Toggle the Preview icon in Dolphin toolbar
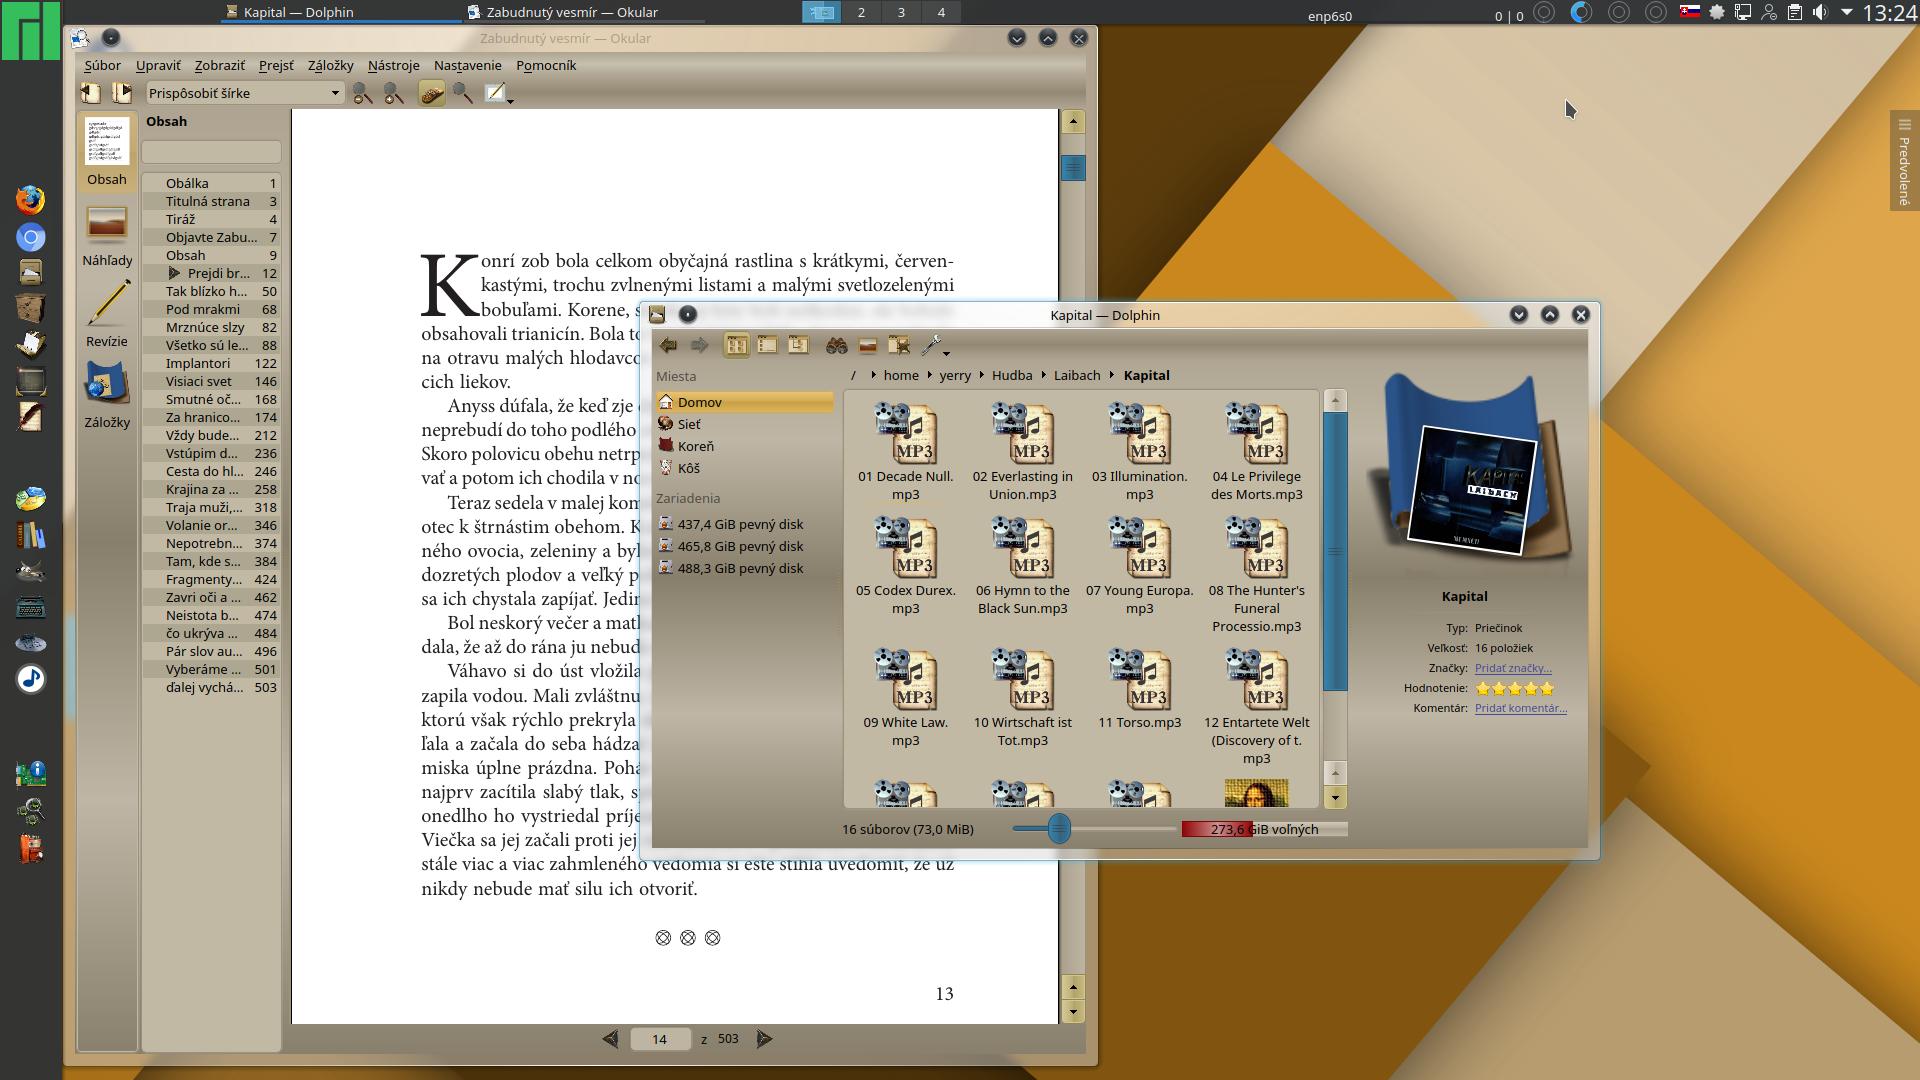Image resolution: width=1920 pixels, height=1080 pixels. click(868, 345)
